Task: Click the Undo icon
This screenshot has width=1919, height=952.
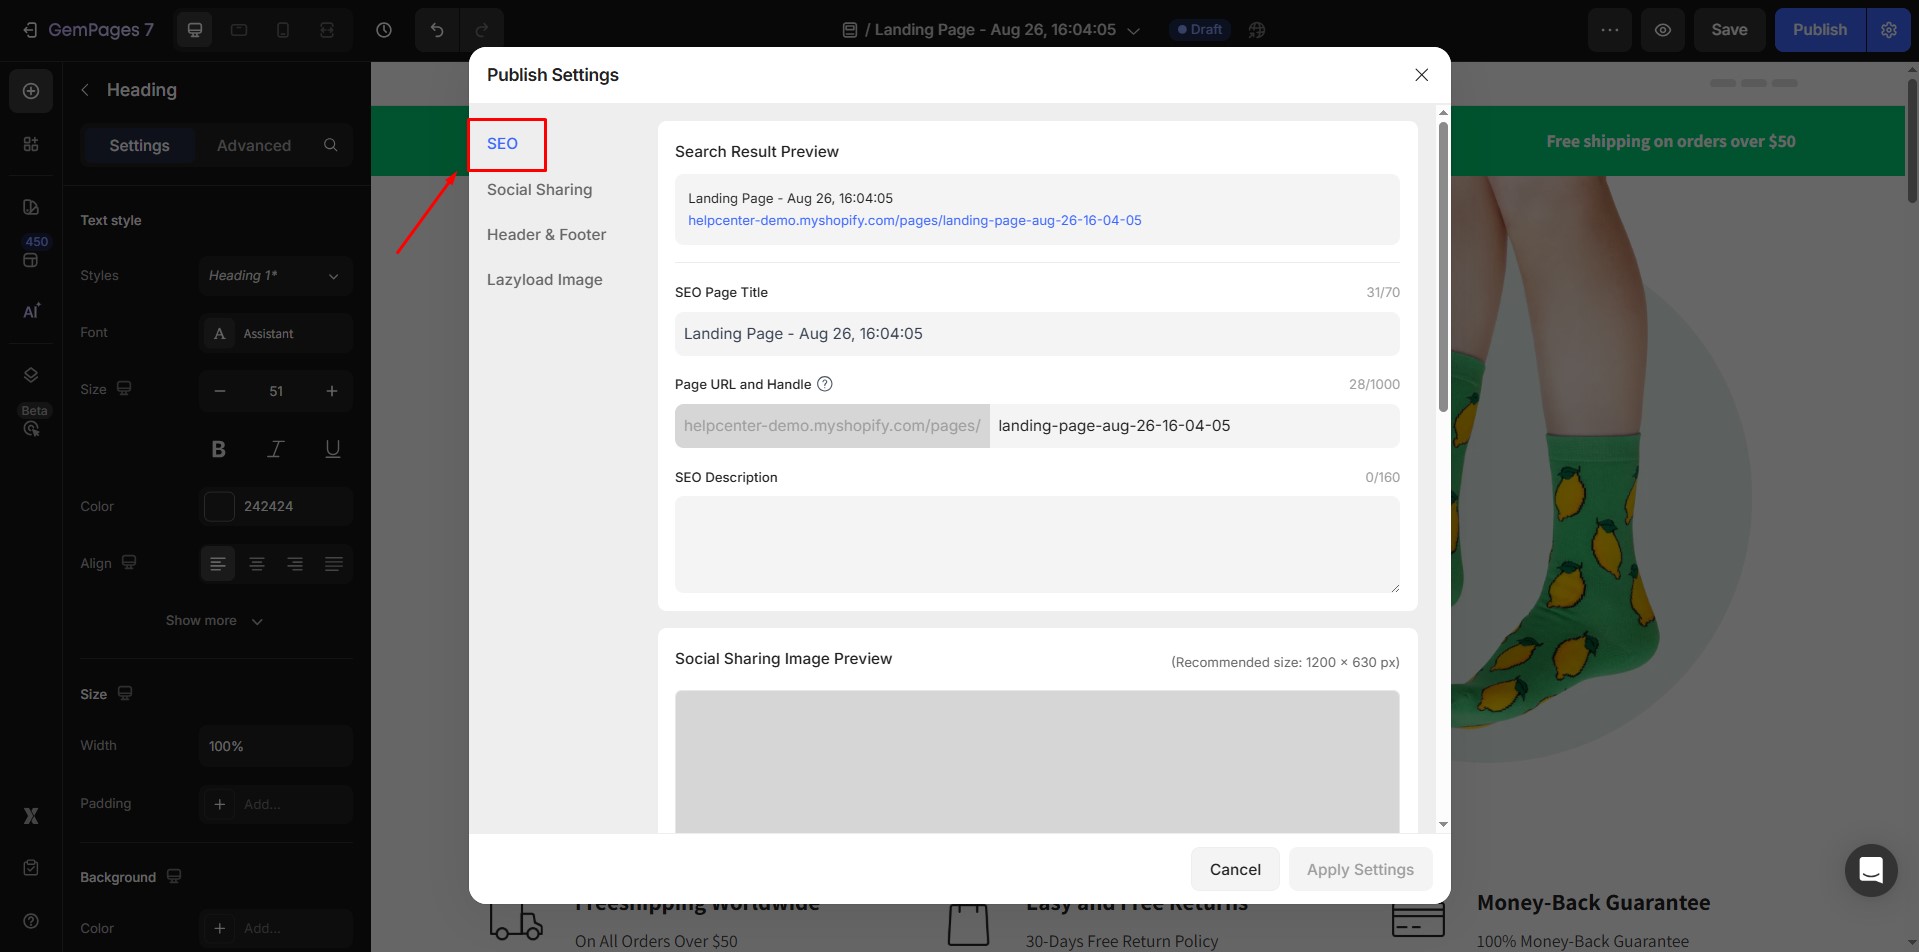Action: point(437,29)
